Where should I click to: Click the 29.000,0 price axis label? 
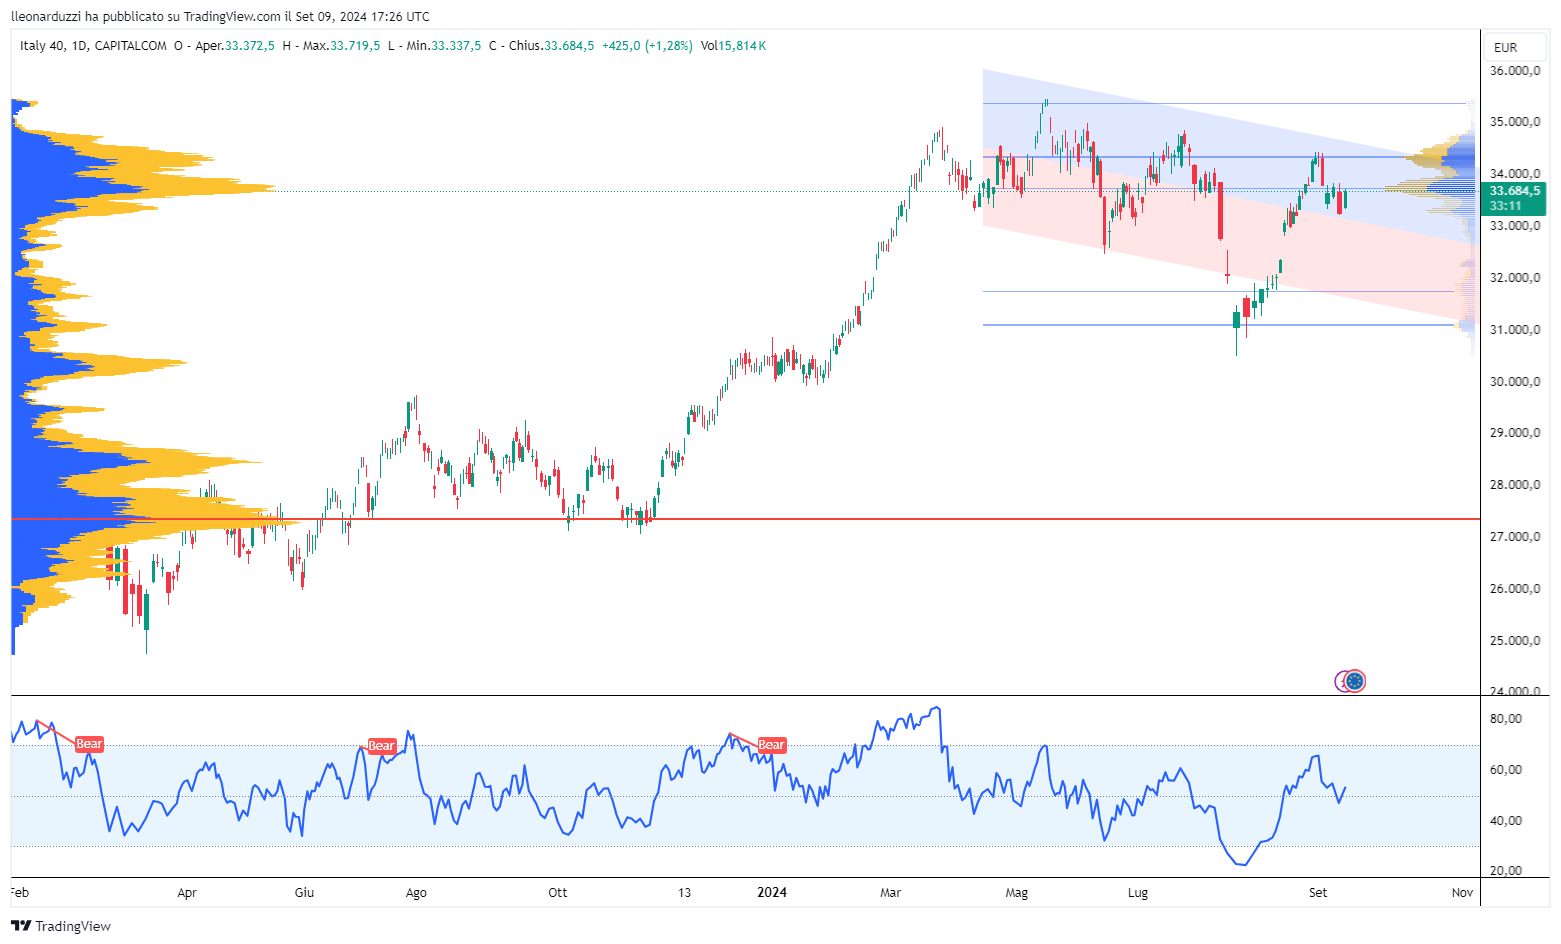coord(1514,433)
